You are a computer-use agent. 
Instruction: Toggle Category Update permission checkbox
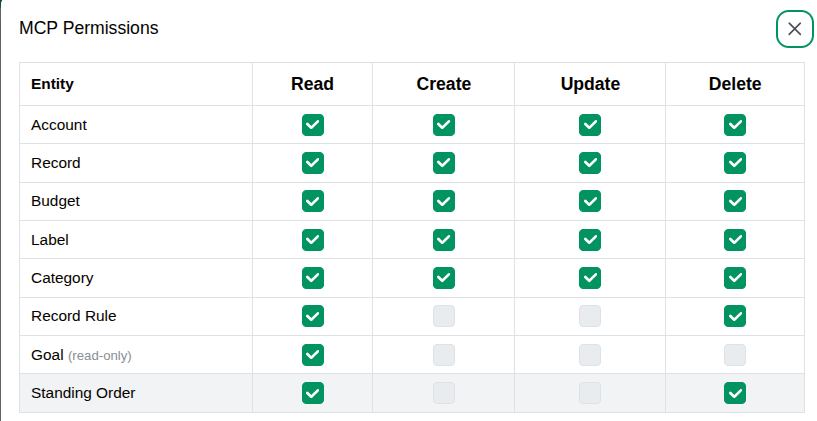[x=590, y=278]
